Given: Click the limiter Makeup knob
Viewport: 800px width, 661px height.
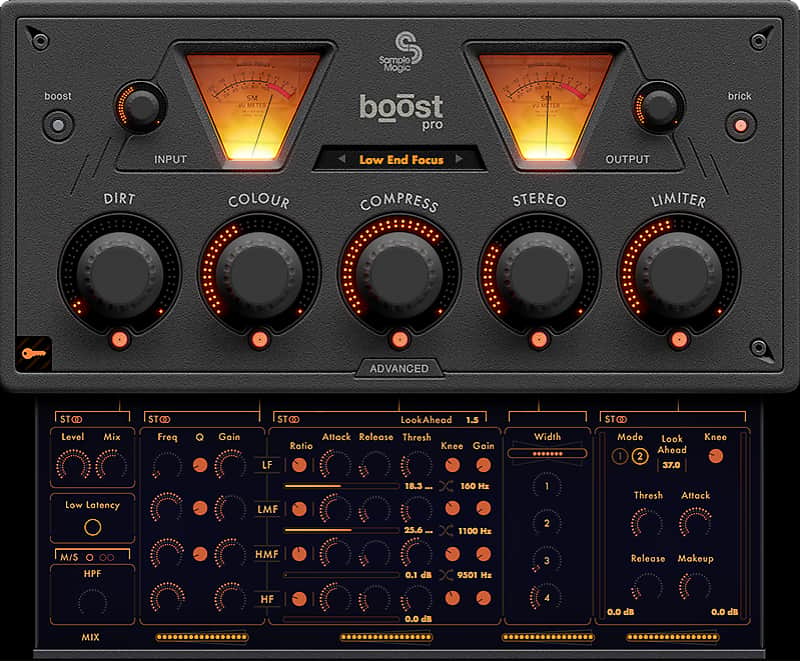Looking at the screenshot, I should point(695,587).
